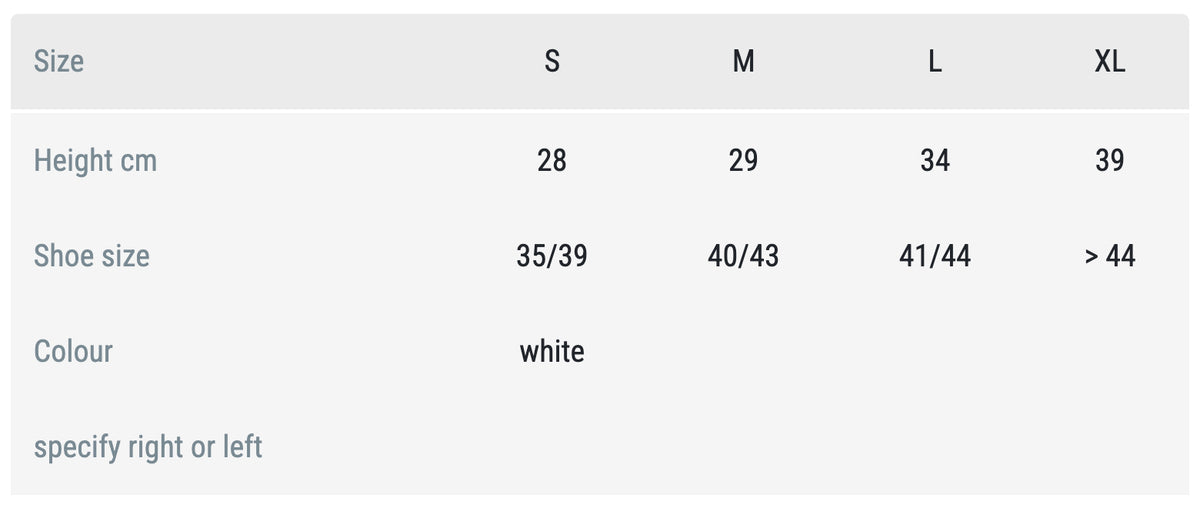Click the Colour row label
This screenshot has height=505, width=1200.
tap(73, 351)
